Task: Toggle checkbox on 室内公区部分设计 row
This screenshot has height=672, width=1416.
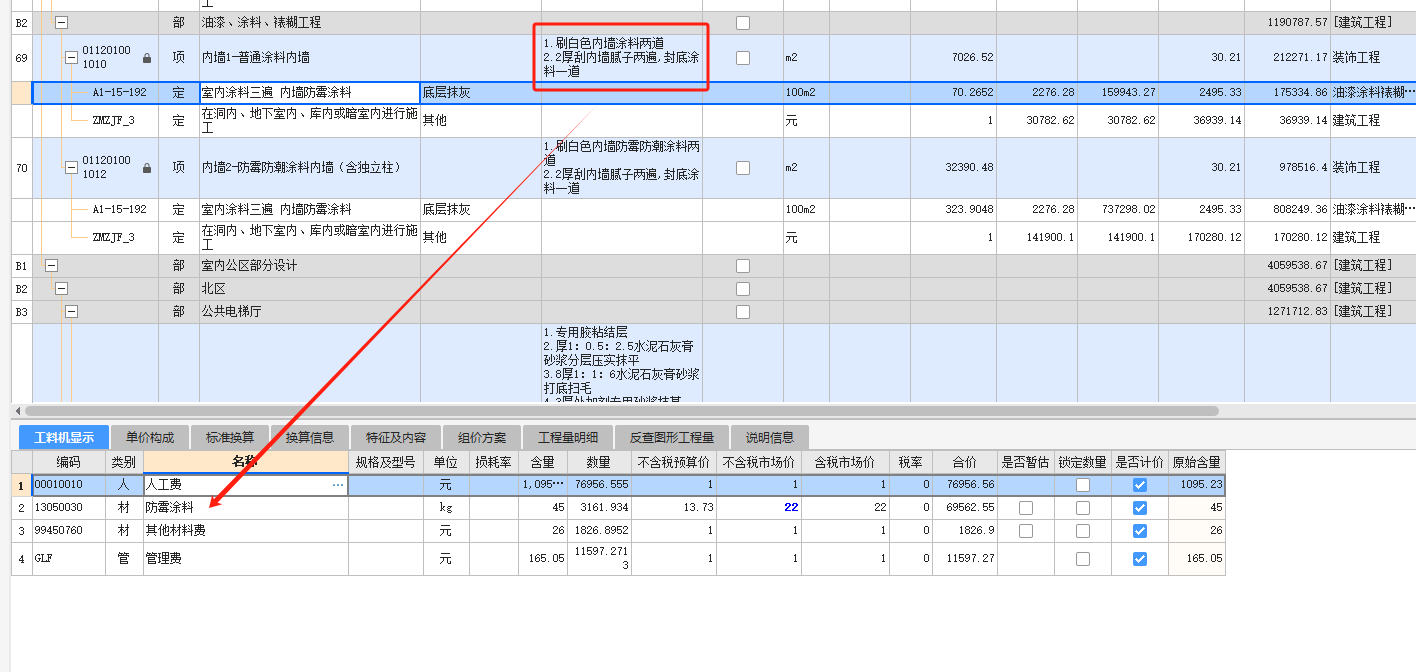Action: point(742,266)
